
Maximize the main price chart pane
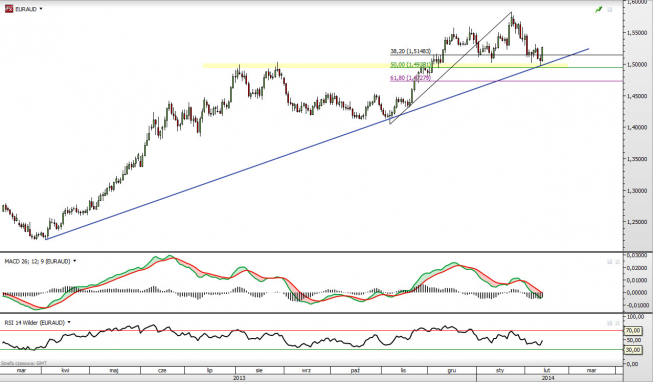pyautogui.click(x=610, y=10)
